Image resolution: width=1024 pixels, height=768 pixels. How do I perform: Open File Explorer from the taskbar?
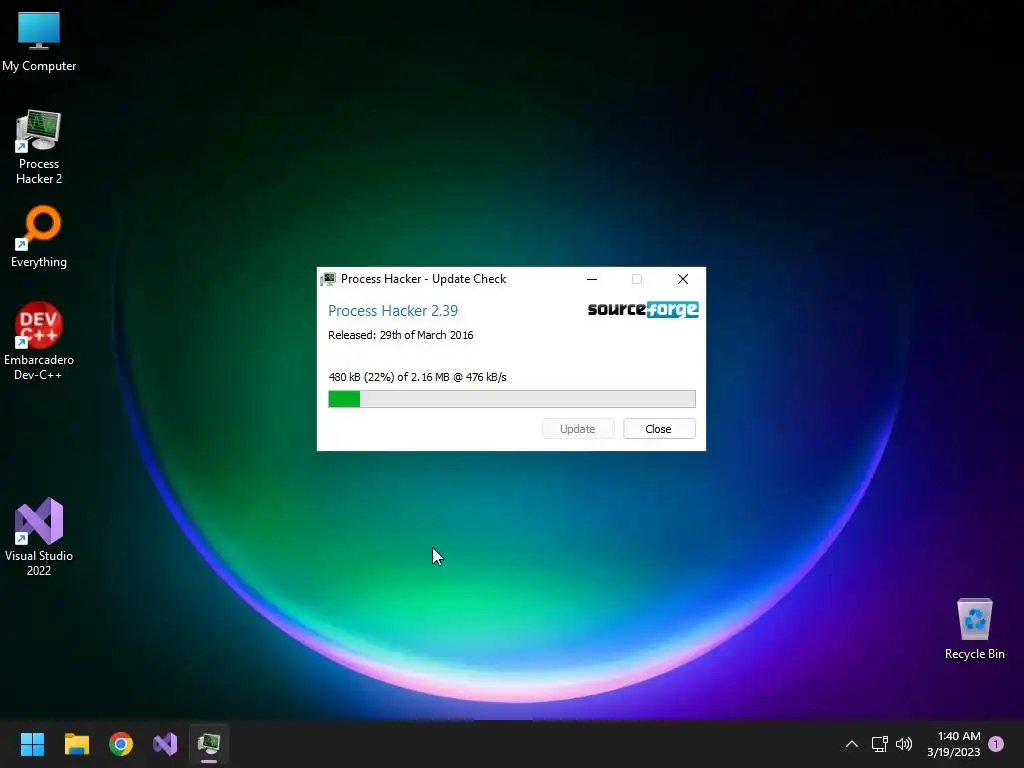pos(76,744)
